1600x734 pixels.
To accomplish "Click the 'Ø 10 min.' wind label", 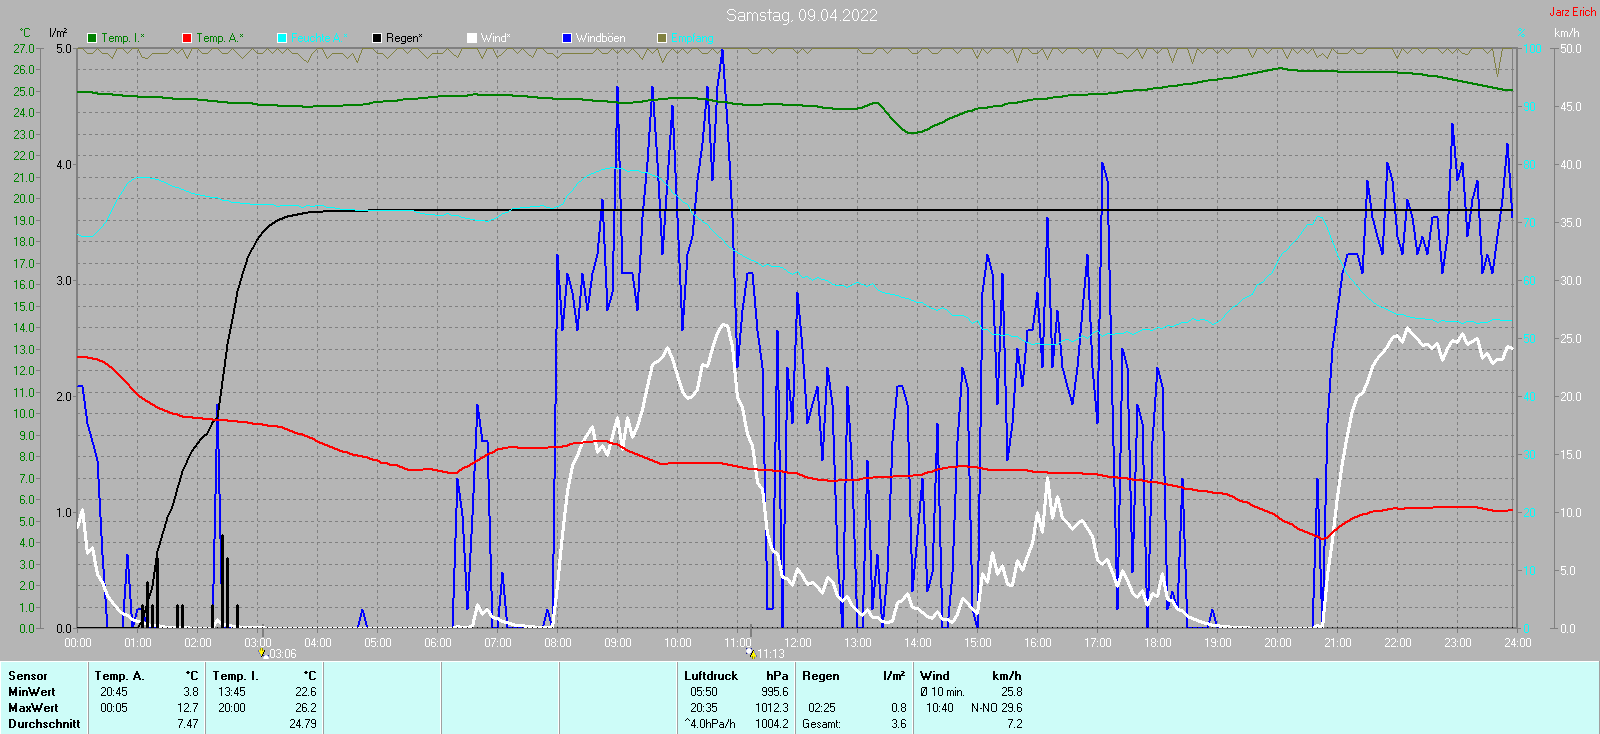I will pyautogui.click(x=943, y=692).
